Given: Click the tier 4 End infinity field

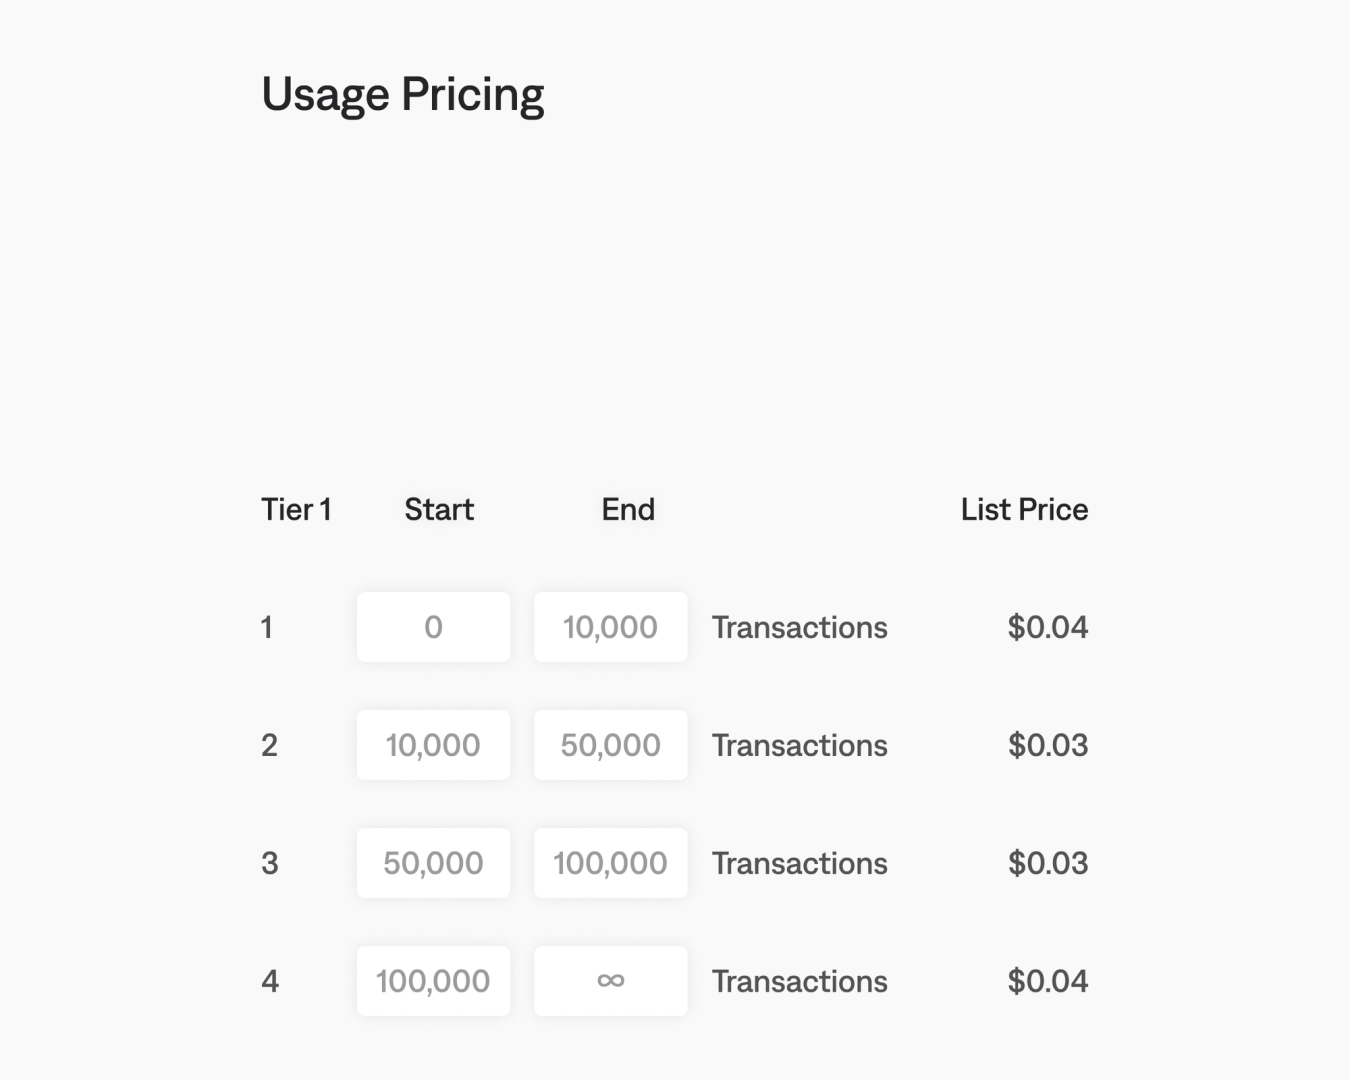Looking at the screenshot, I should [610, 981].
